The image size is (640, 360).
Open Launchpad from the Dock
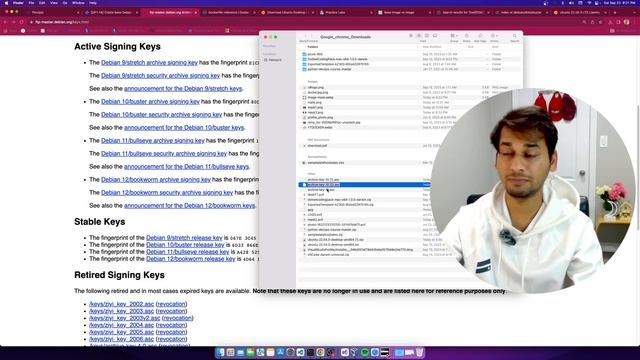tap(230, 352)
